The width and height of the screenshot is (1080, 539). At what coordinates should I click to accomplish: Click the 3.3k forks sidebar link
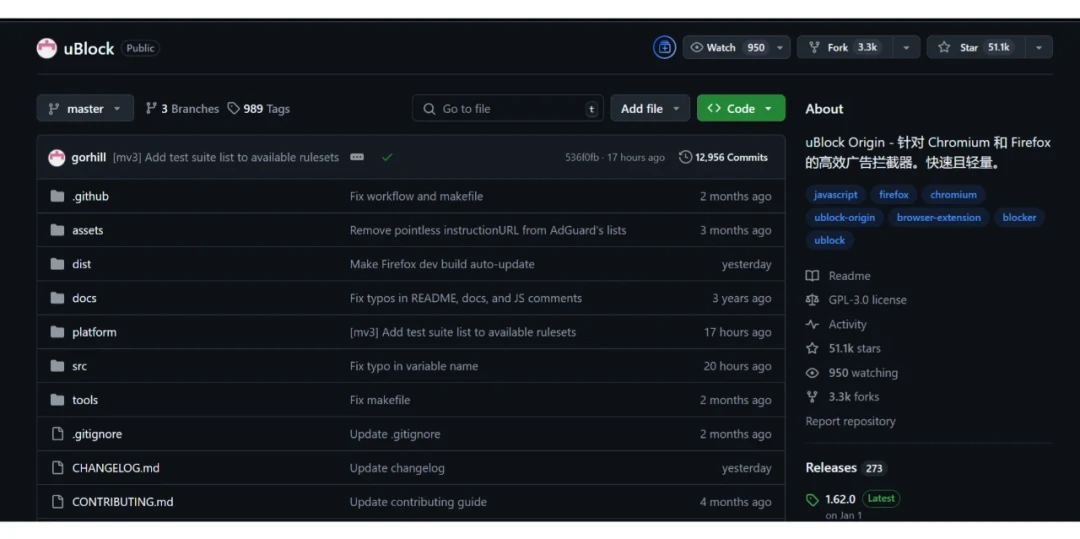(x=842, y=397)
